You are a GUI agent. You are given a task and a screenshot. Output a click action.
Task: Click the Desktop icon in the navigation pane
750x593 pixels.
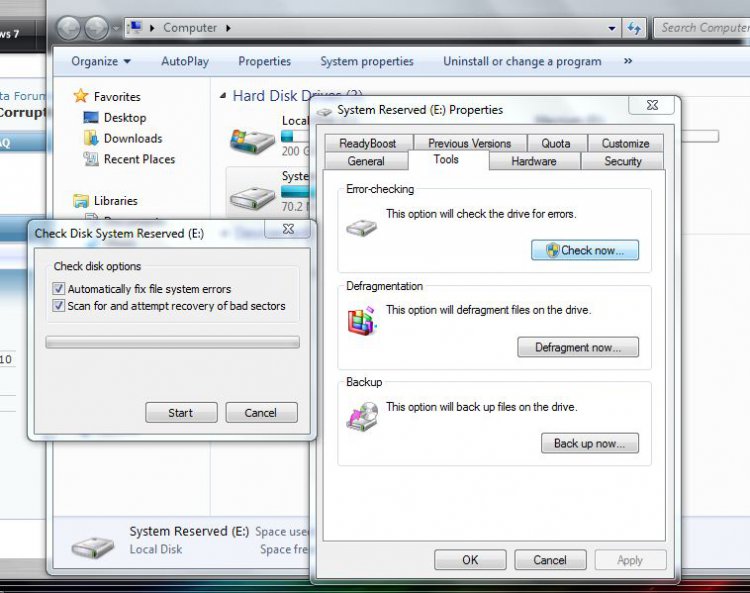(90, 118)
